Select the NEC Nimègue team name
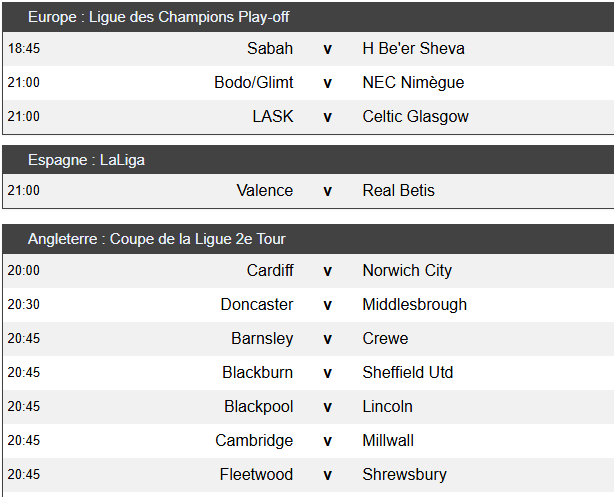 coord(413,83)
